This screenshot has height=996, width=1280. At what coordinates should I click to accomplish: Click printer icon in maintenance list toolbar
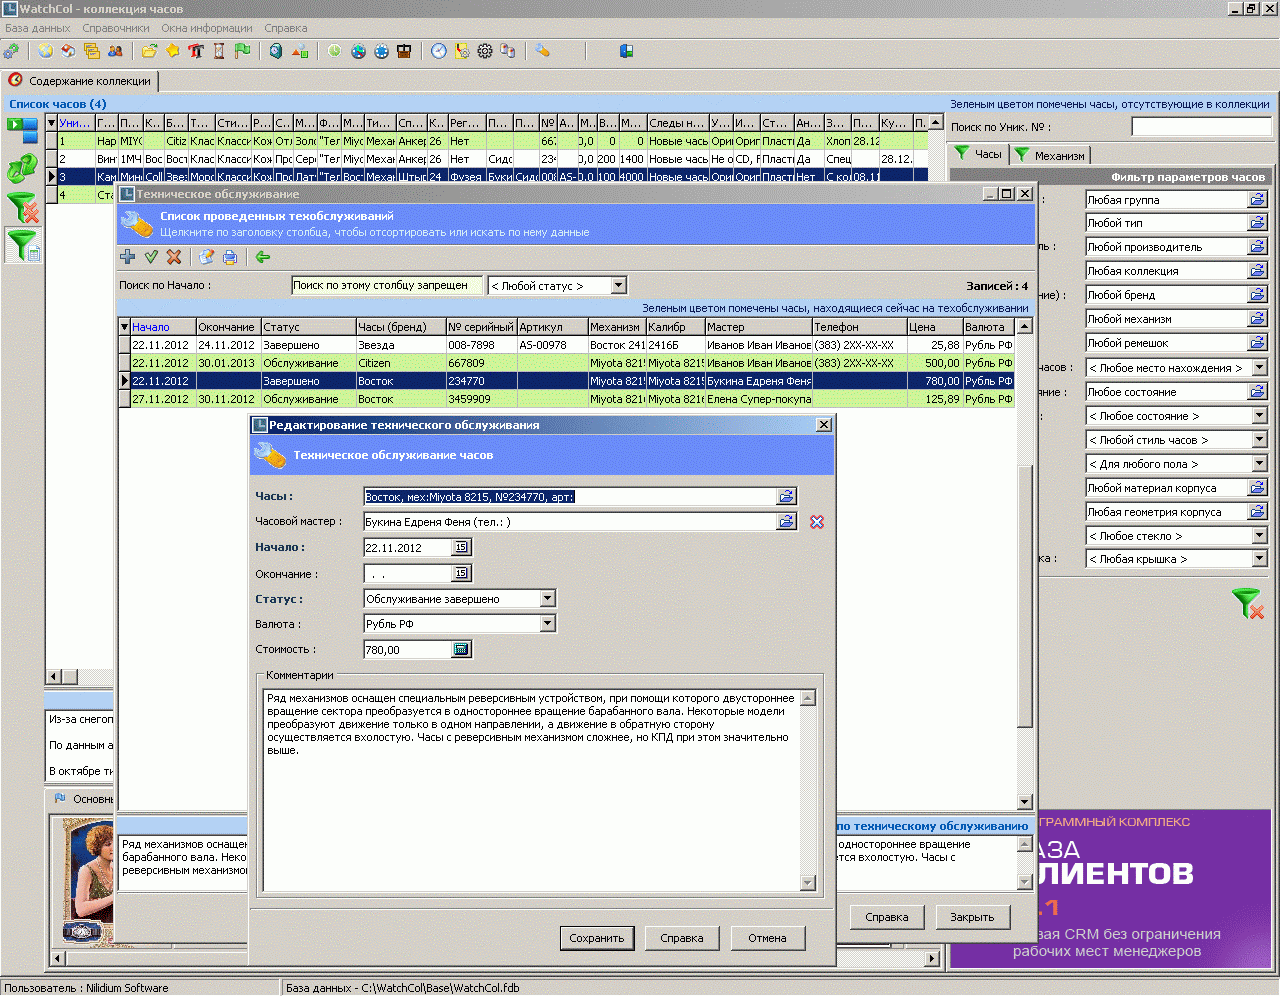click(230, 257)
